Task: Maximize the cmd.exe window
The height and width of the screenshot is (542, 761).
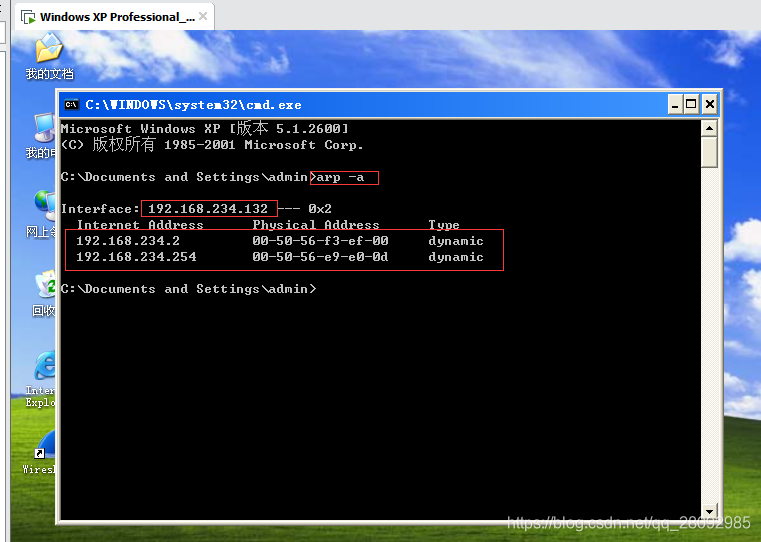Action: tap(691, 104)
